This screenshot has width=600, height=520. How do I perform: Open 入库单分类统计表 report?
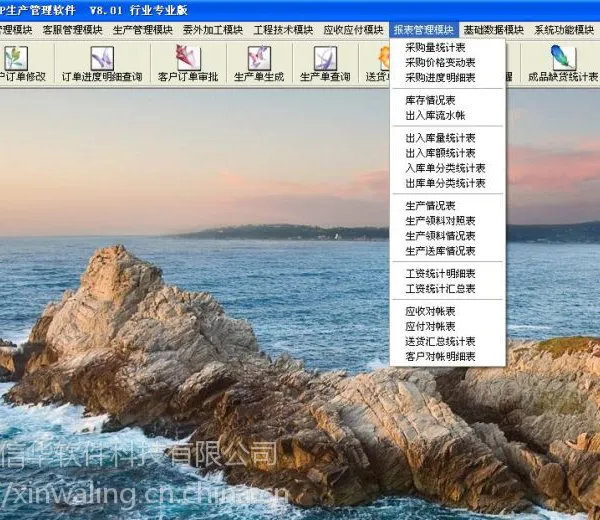pyautogui.click(x=448, y=168)
